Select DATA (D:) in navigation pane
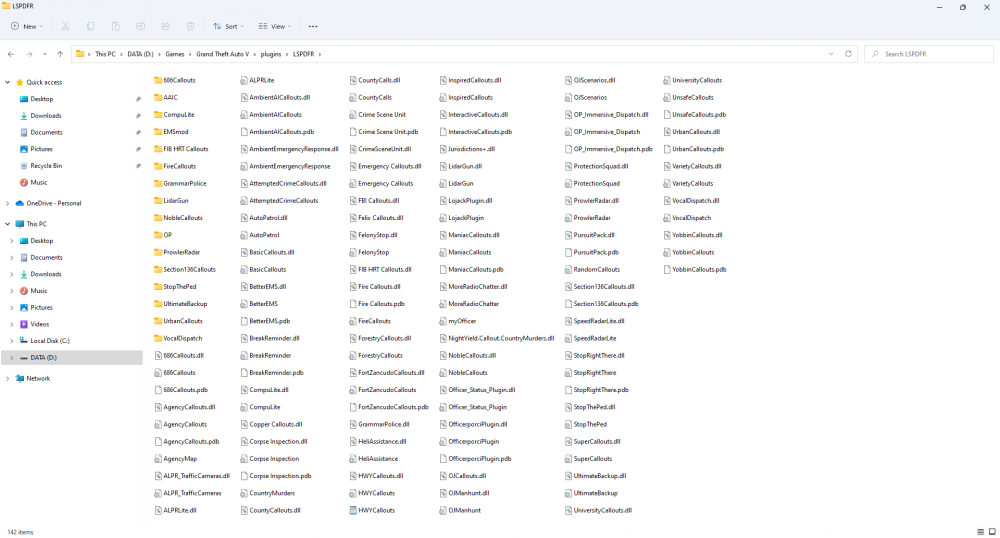Screen dimensions: 1000x538 coord(71,358)
